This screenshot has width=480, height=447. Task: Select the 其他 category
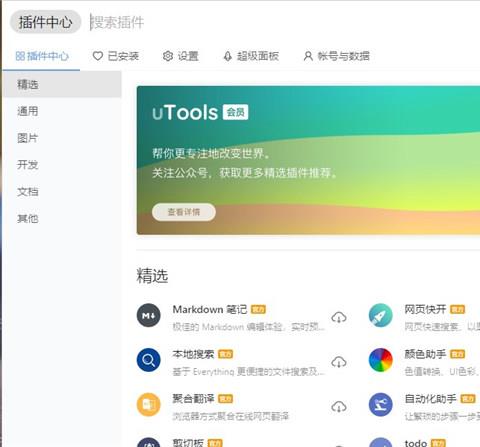click(62, 219)
